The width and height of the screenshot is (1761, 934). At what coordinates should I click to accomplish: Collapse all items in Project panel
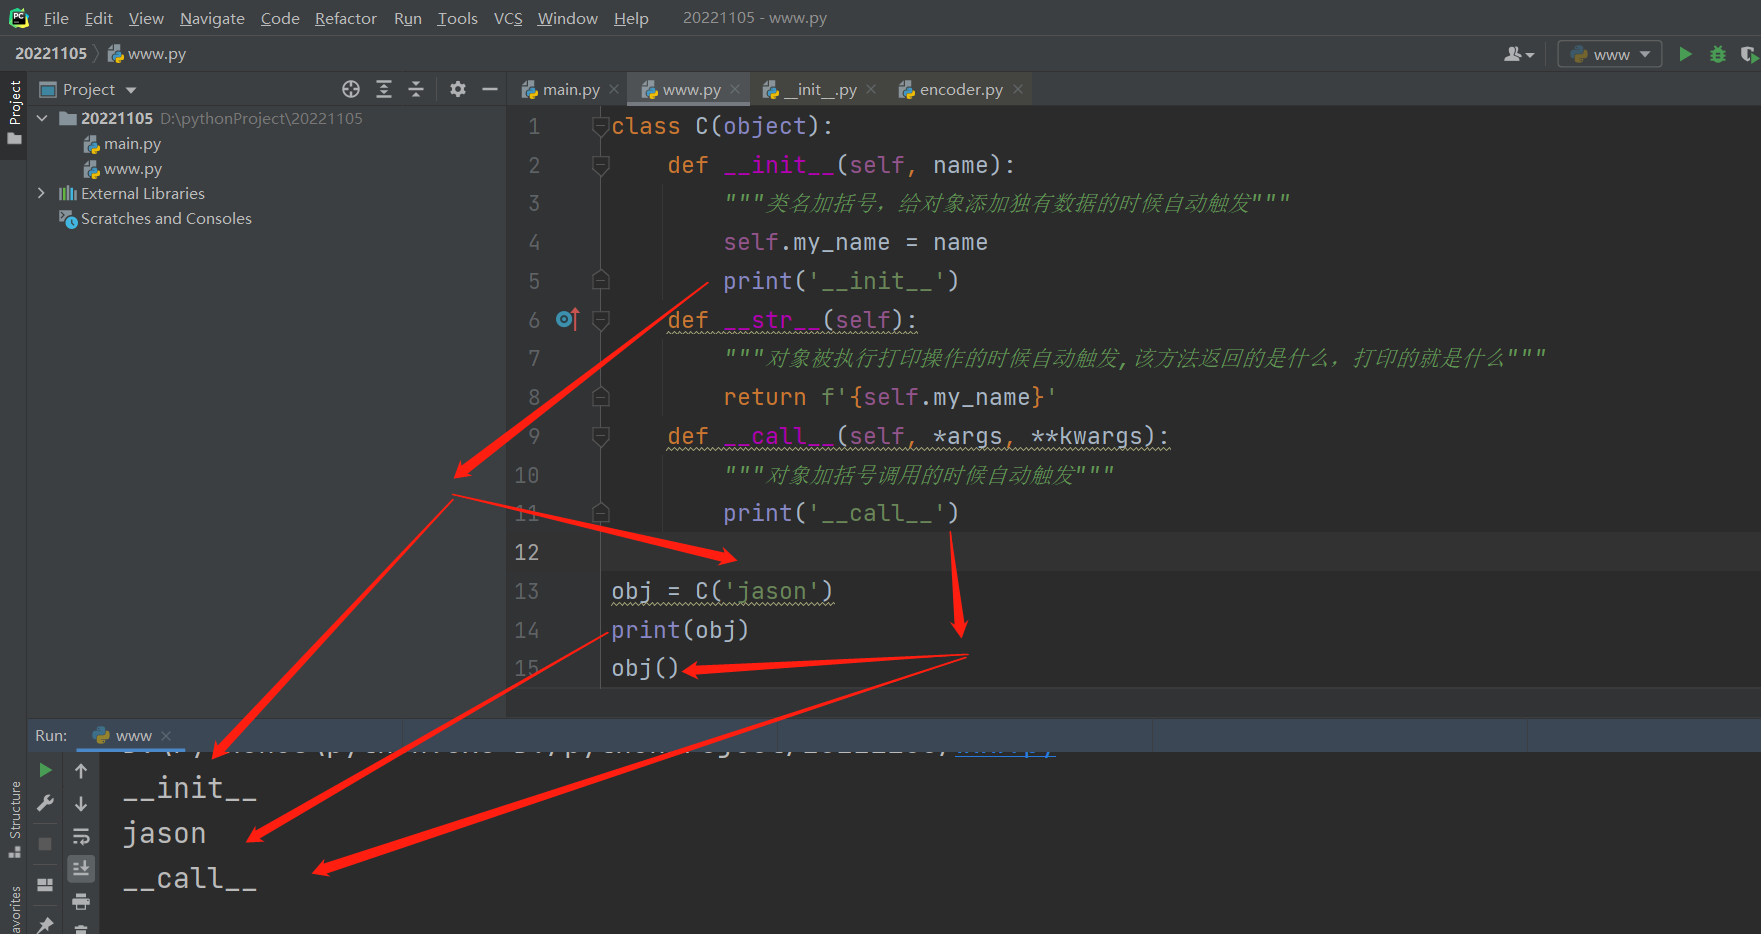(x=416, y=89)
